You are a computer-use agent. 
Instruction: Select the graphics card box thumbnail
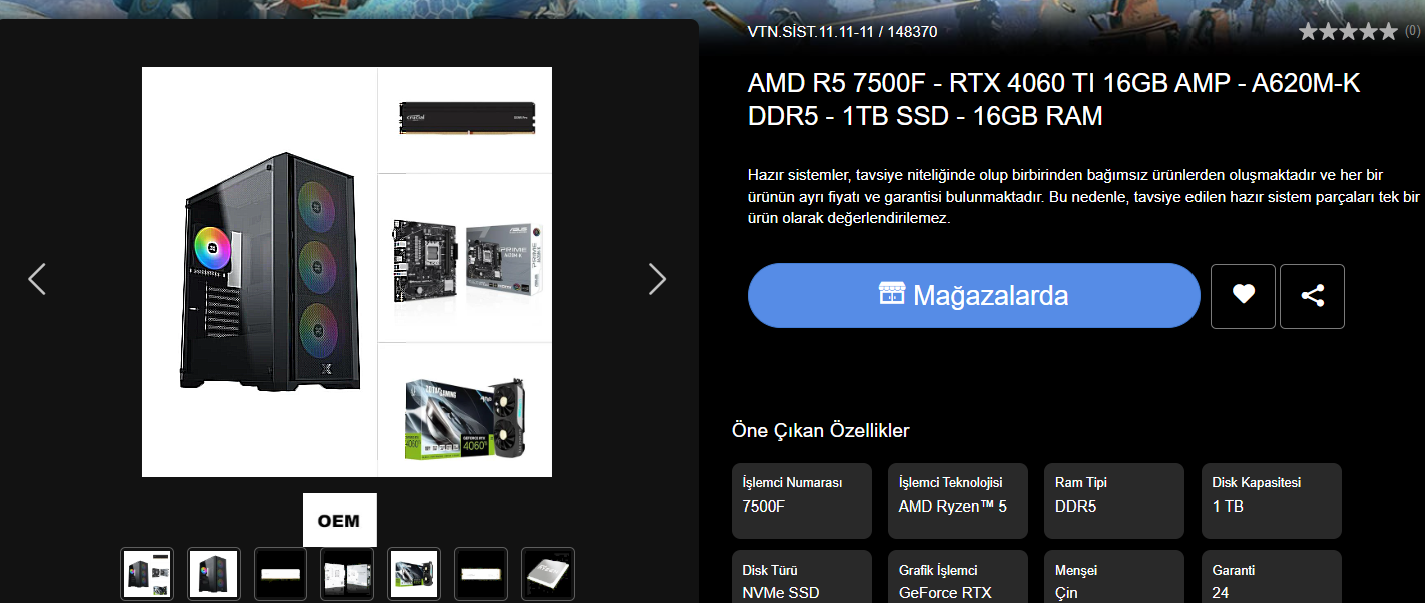(414, 574)
